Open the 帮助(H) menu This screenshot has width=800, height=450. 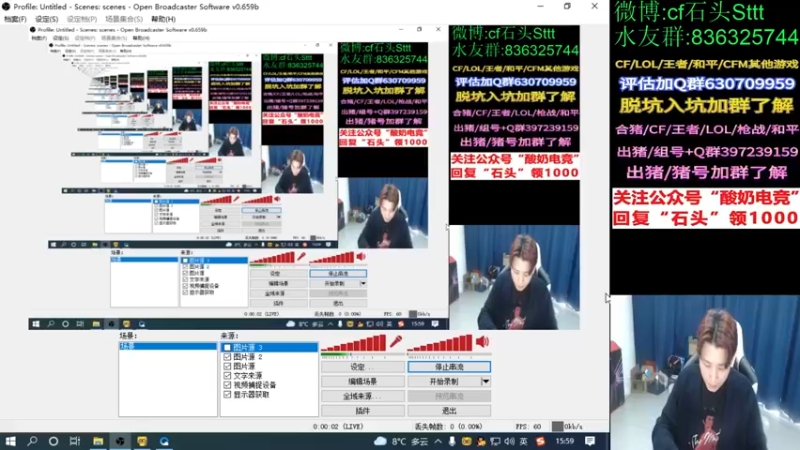click(163, 19)
